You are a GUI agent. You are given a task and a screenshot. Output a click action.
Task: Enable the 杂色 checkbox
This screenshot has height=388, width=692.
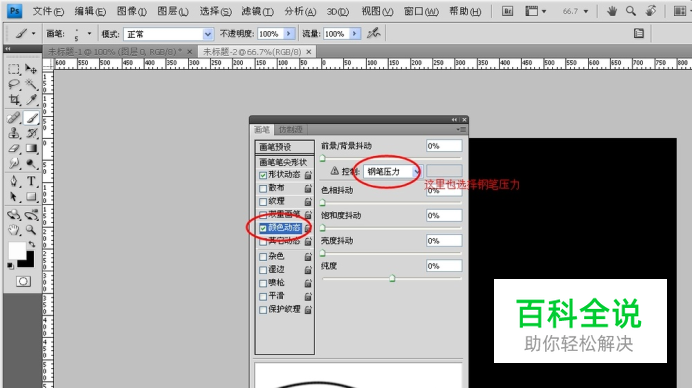[263, 256]
